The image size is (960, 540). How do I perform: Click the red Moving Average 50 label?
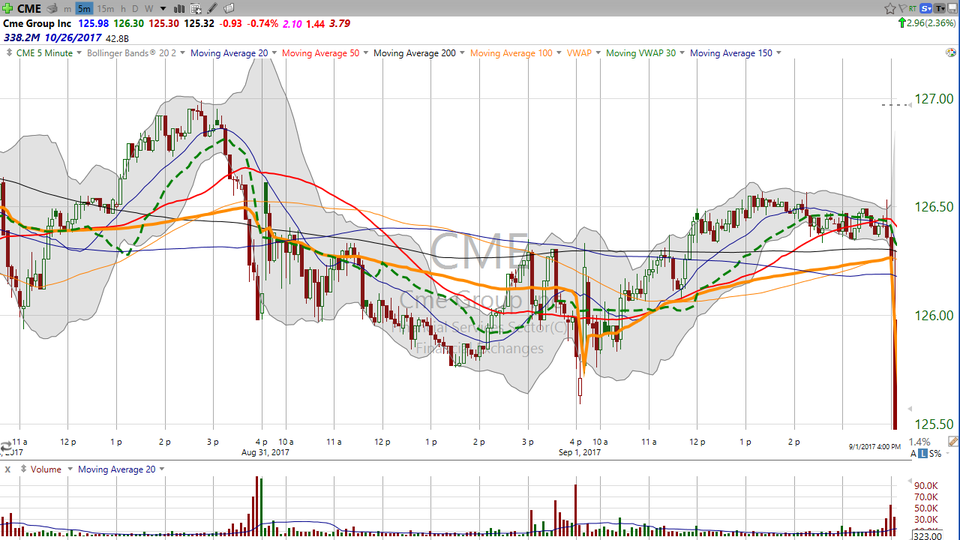[320, 53]
